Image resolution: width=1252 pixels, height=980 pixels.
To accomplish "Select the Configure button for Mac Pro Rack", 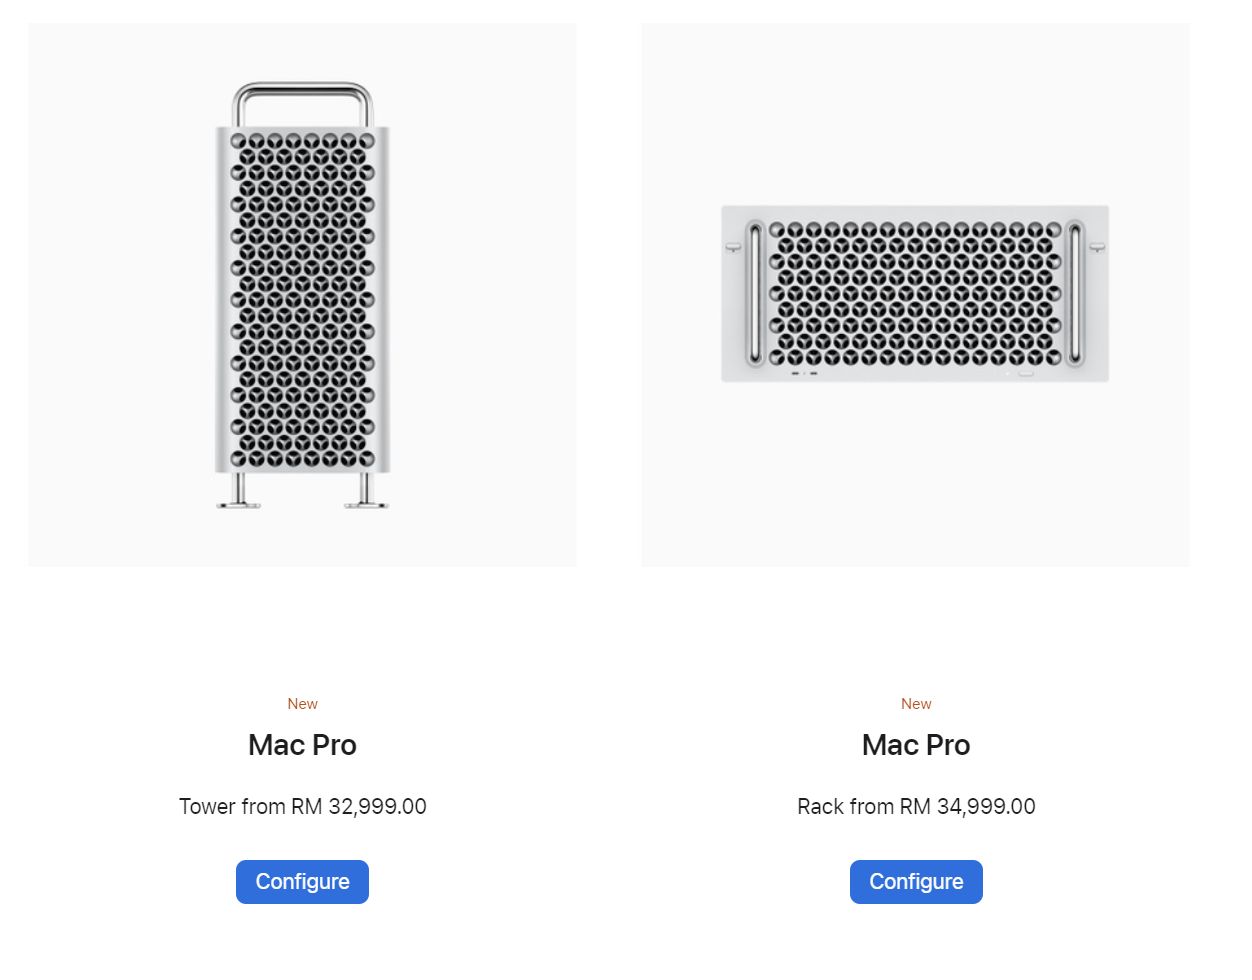I will pyautogui.click(x=915, y=881).
